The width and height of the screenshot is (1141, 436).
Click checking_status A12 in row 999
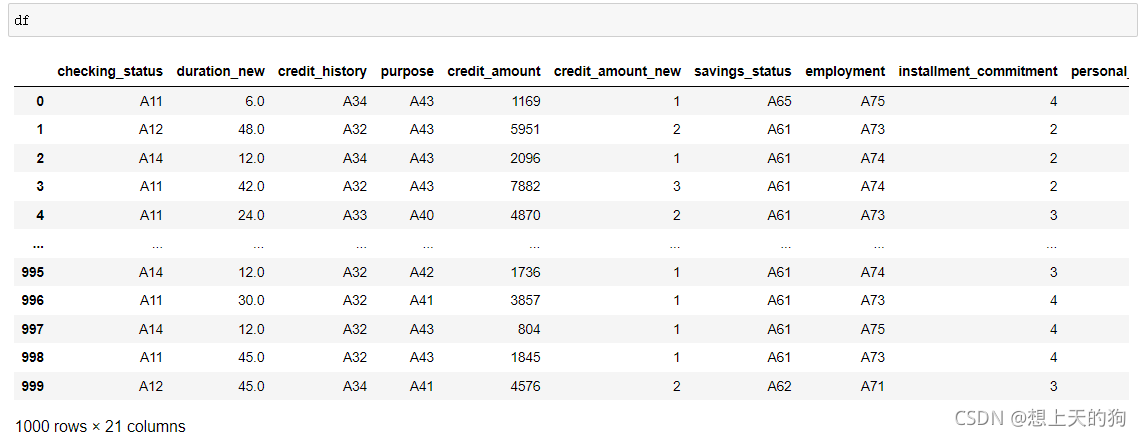pyautogui.click(x=151, y=387)
